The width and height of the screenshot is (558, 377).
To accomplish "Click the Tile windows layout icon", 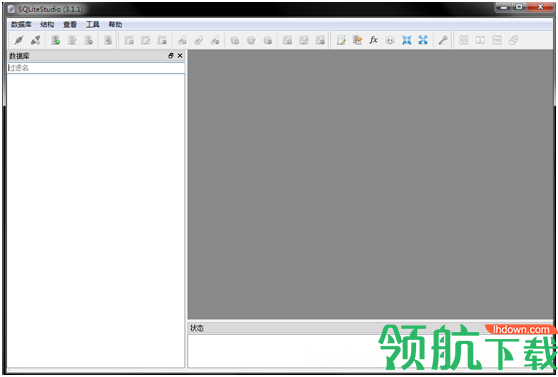I will [464, 40].
